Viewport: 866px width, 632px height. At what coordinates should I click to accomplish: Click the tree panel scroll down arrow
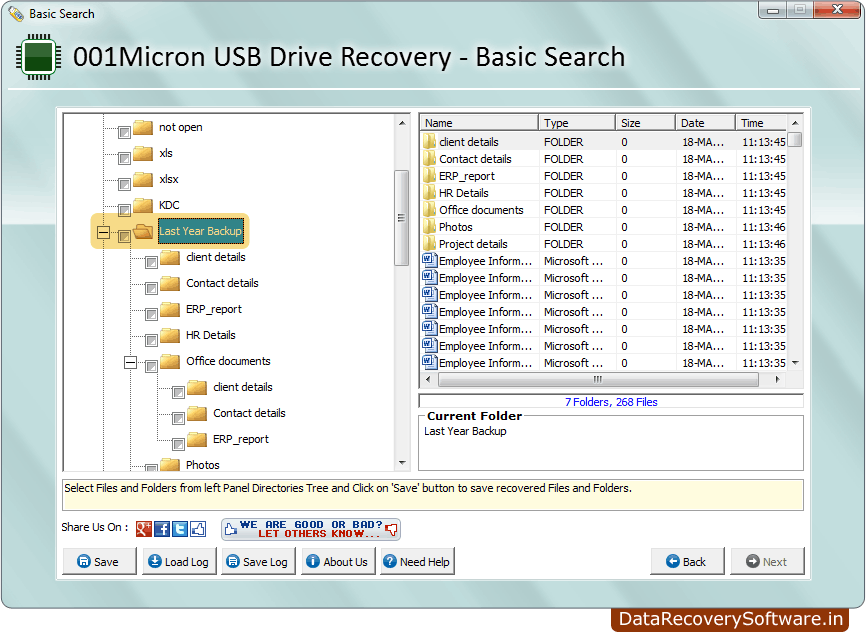point(402,463)
